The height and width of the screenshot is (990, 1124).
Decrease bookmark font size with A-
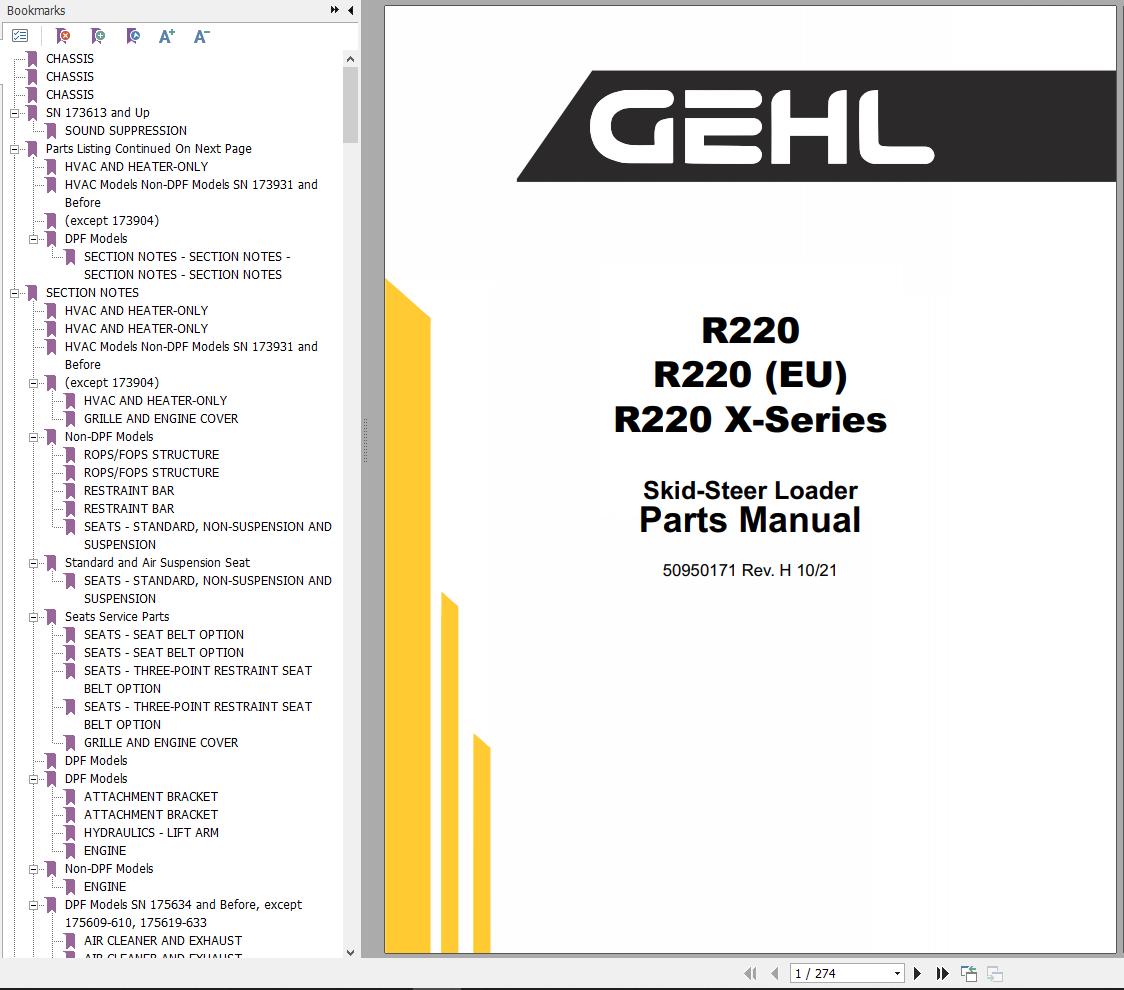coord(201,36)
